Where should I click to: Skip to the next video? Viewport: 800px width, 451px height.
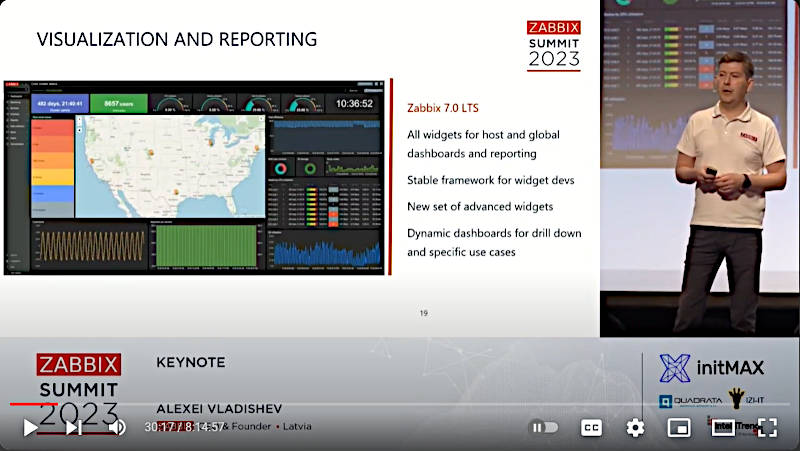(x=73, y=428)
